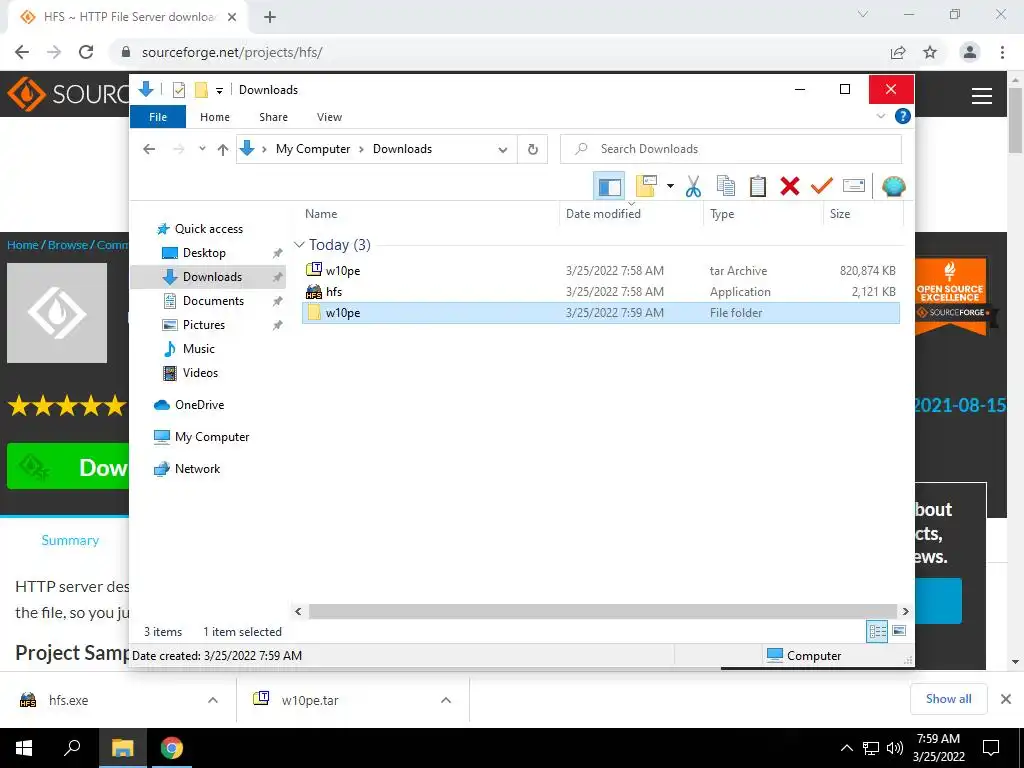Click the taskbar search magnifier
This screenshot has height=768, width=1024.
pos(72,747)
